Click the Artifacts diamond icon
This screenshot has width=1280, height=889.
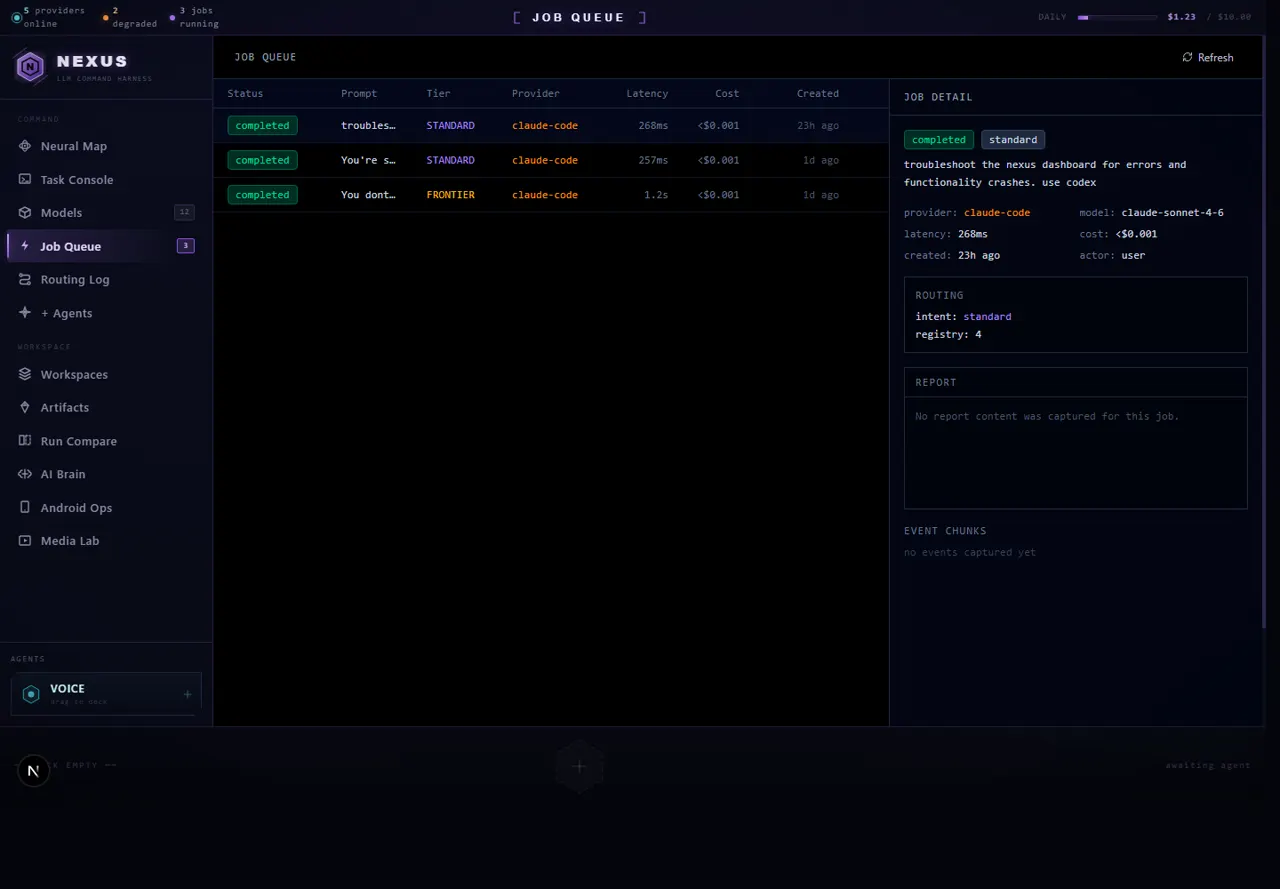coord(25,408)
